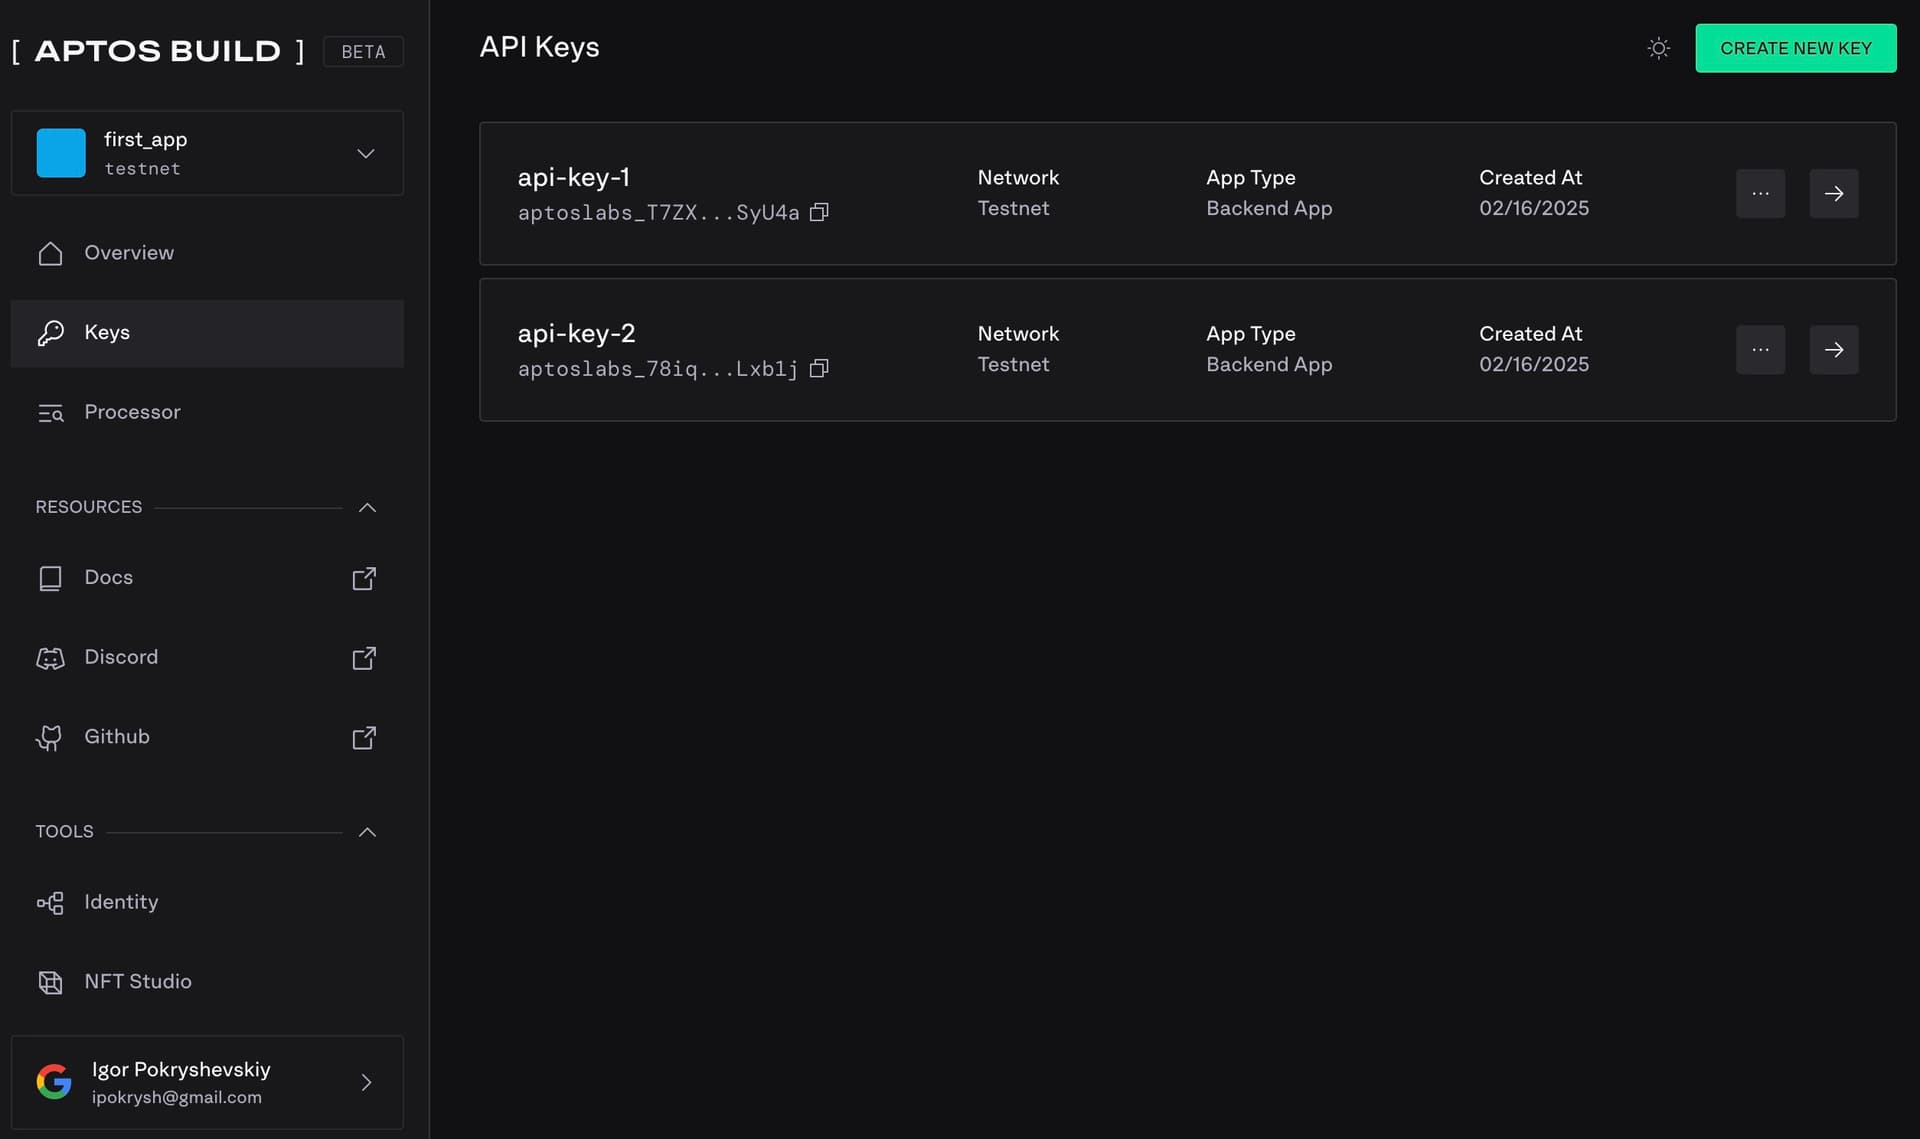Click the NFT Studio cube icon
The image size is (1920, 1139).
click(x=50, y=983)
